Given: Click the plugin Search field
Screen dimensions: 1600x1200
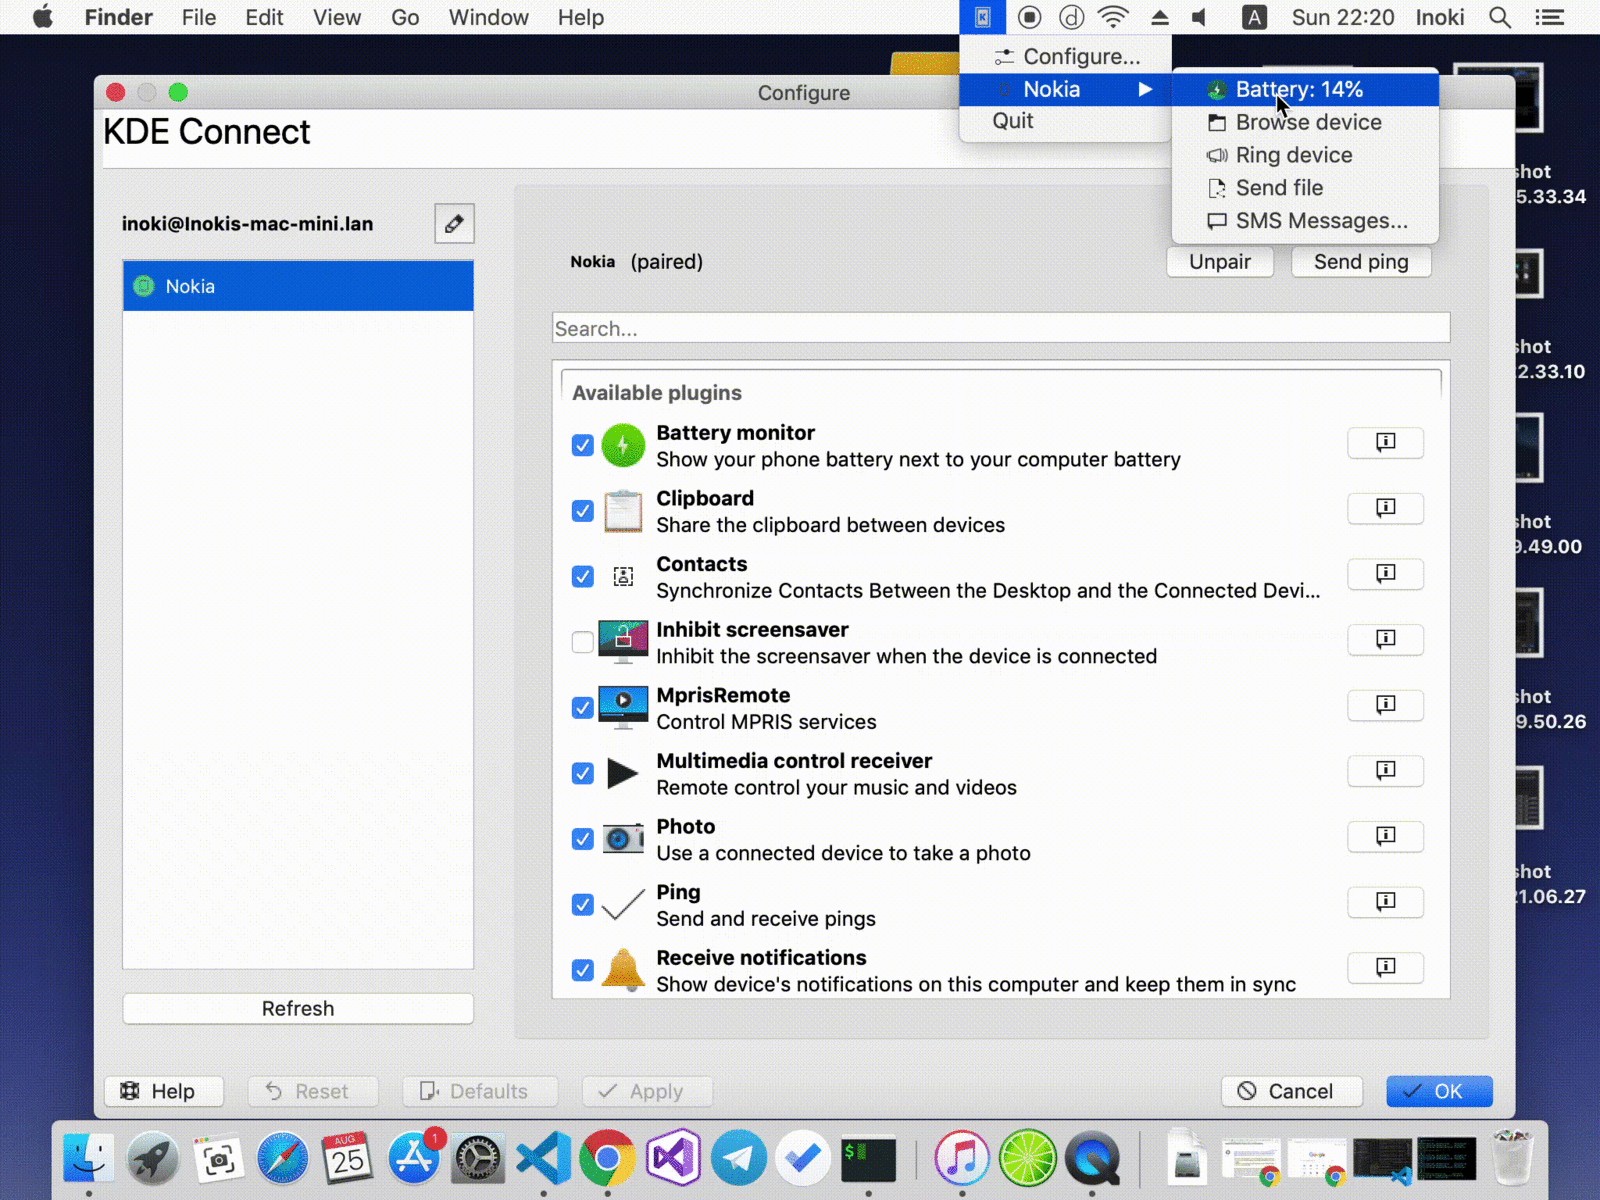Looking at the screenshot, I should (x=1000, y=328).
